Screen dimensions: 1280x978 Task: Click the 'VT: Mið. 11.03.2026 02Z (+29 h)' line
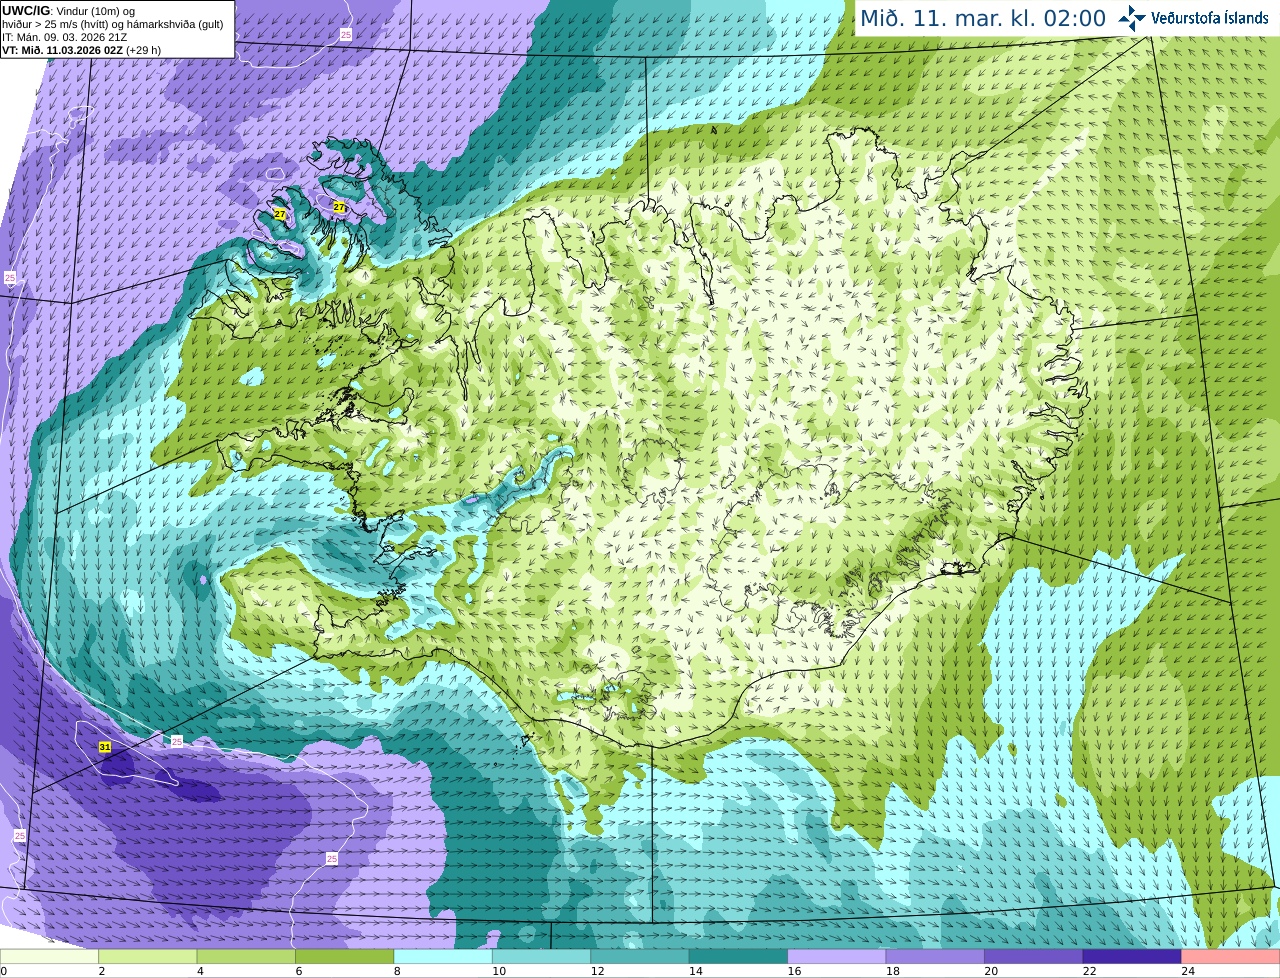point(82,49)
